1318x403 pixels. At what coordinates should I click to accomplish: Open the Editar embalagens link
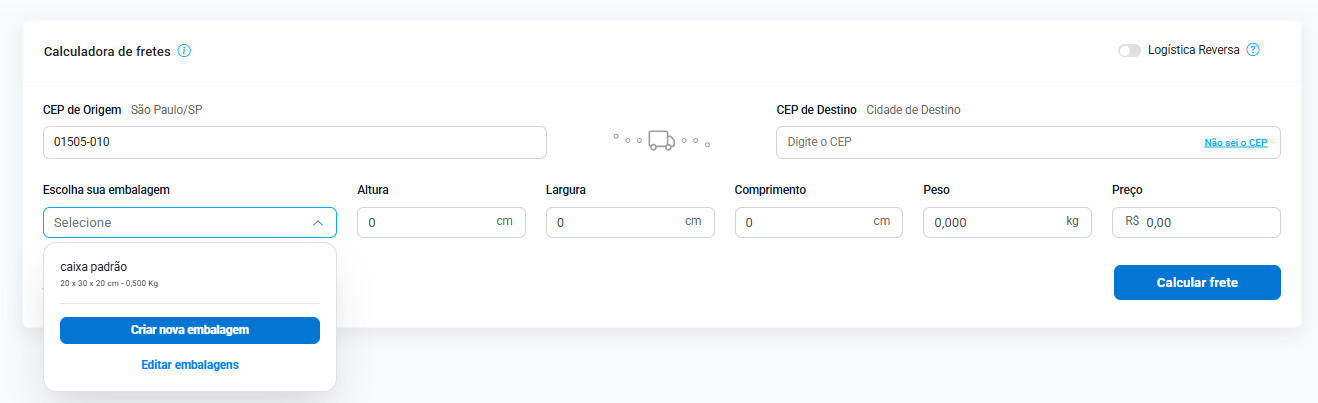point(189,365)
